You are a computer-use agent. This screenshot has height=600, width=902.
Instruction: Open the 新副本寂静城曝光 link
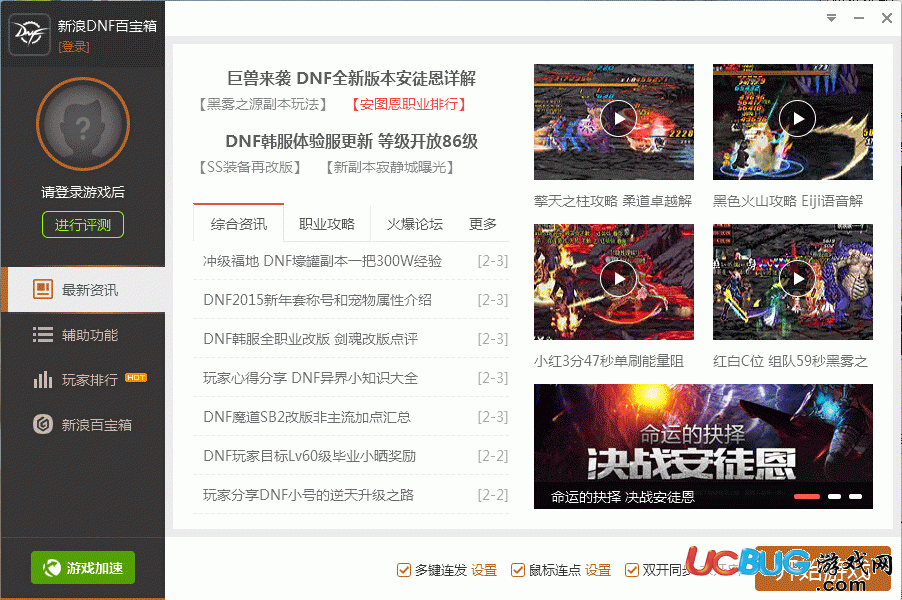389,167
